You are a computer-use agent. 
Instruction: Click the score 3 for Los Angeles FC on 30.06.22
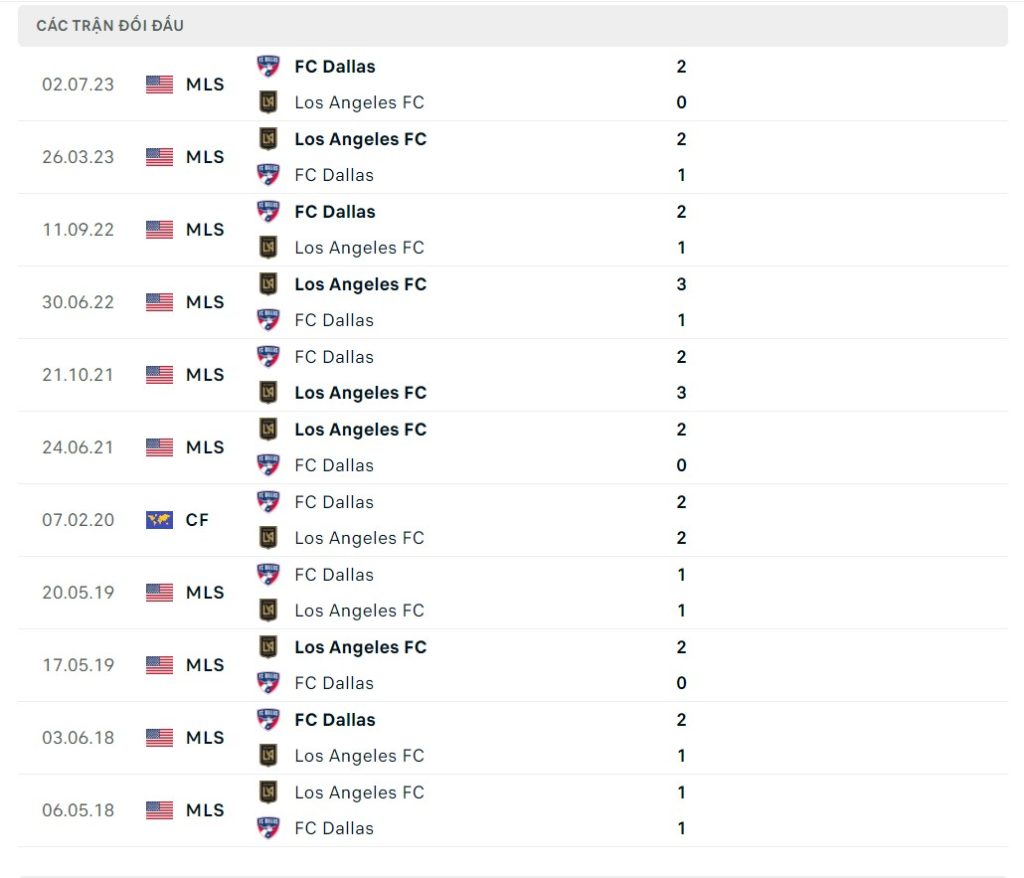pos(681,284)
